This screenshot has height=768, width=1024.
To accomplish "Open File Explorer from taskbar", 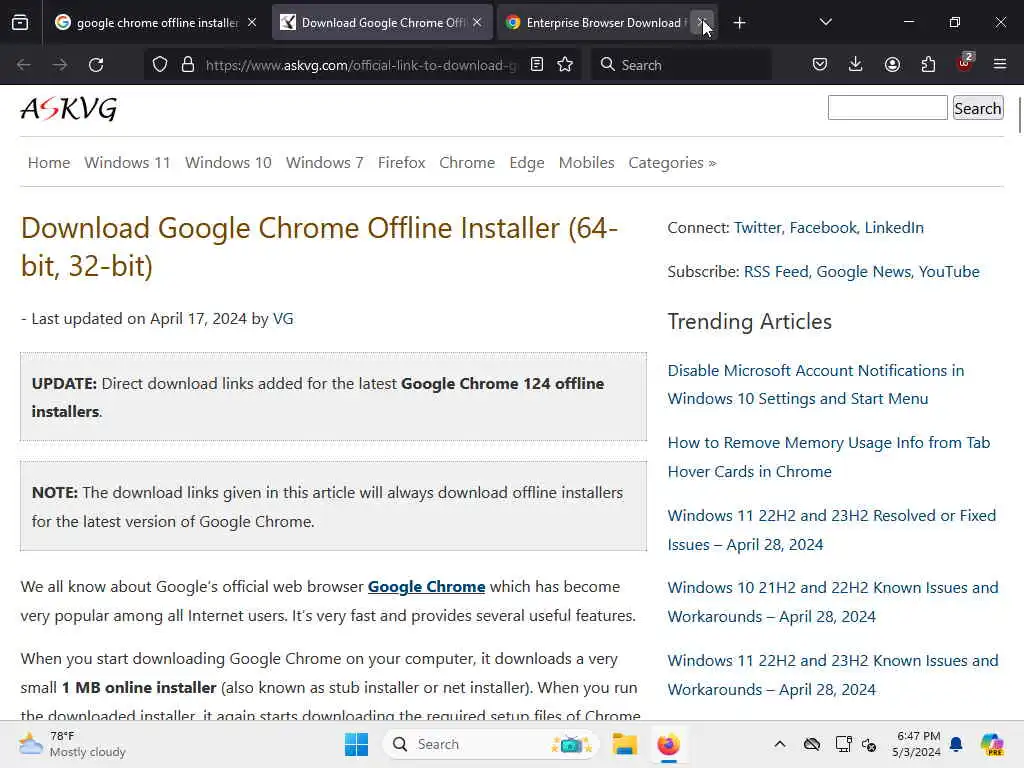I will (624, 744).
